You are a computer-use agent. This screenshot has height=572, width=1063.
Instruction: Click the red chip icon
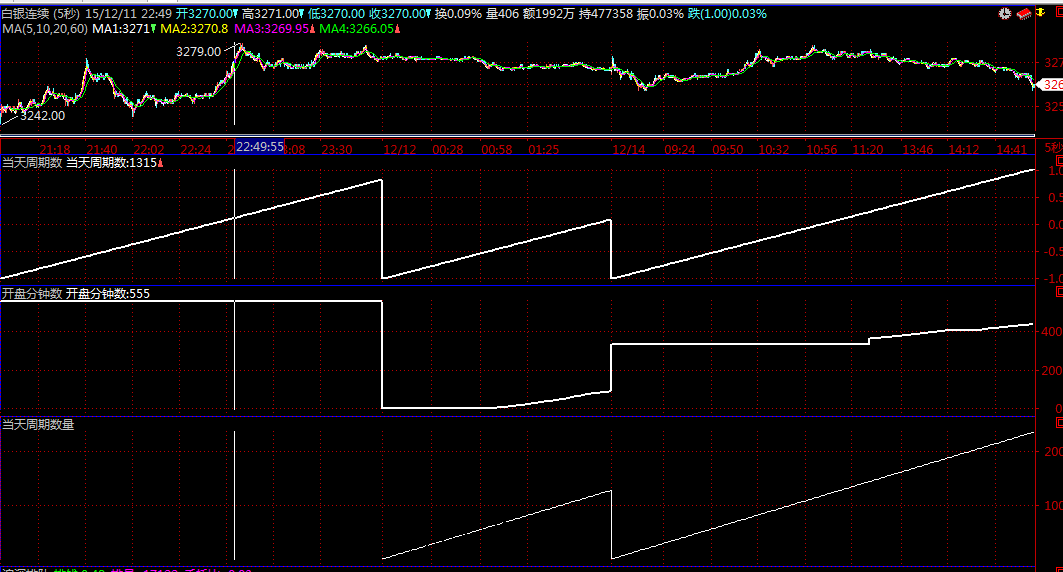(1022, 15)
